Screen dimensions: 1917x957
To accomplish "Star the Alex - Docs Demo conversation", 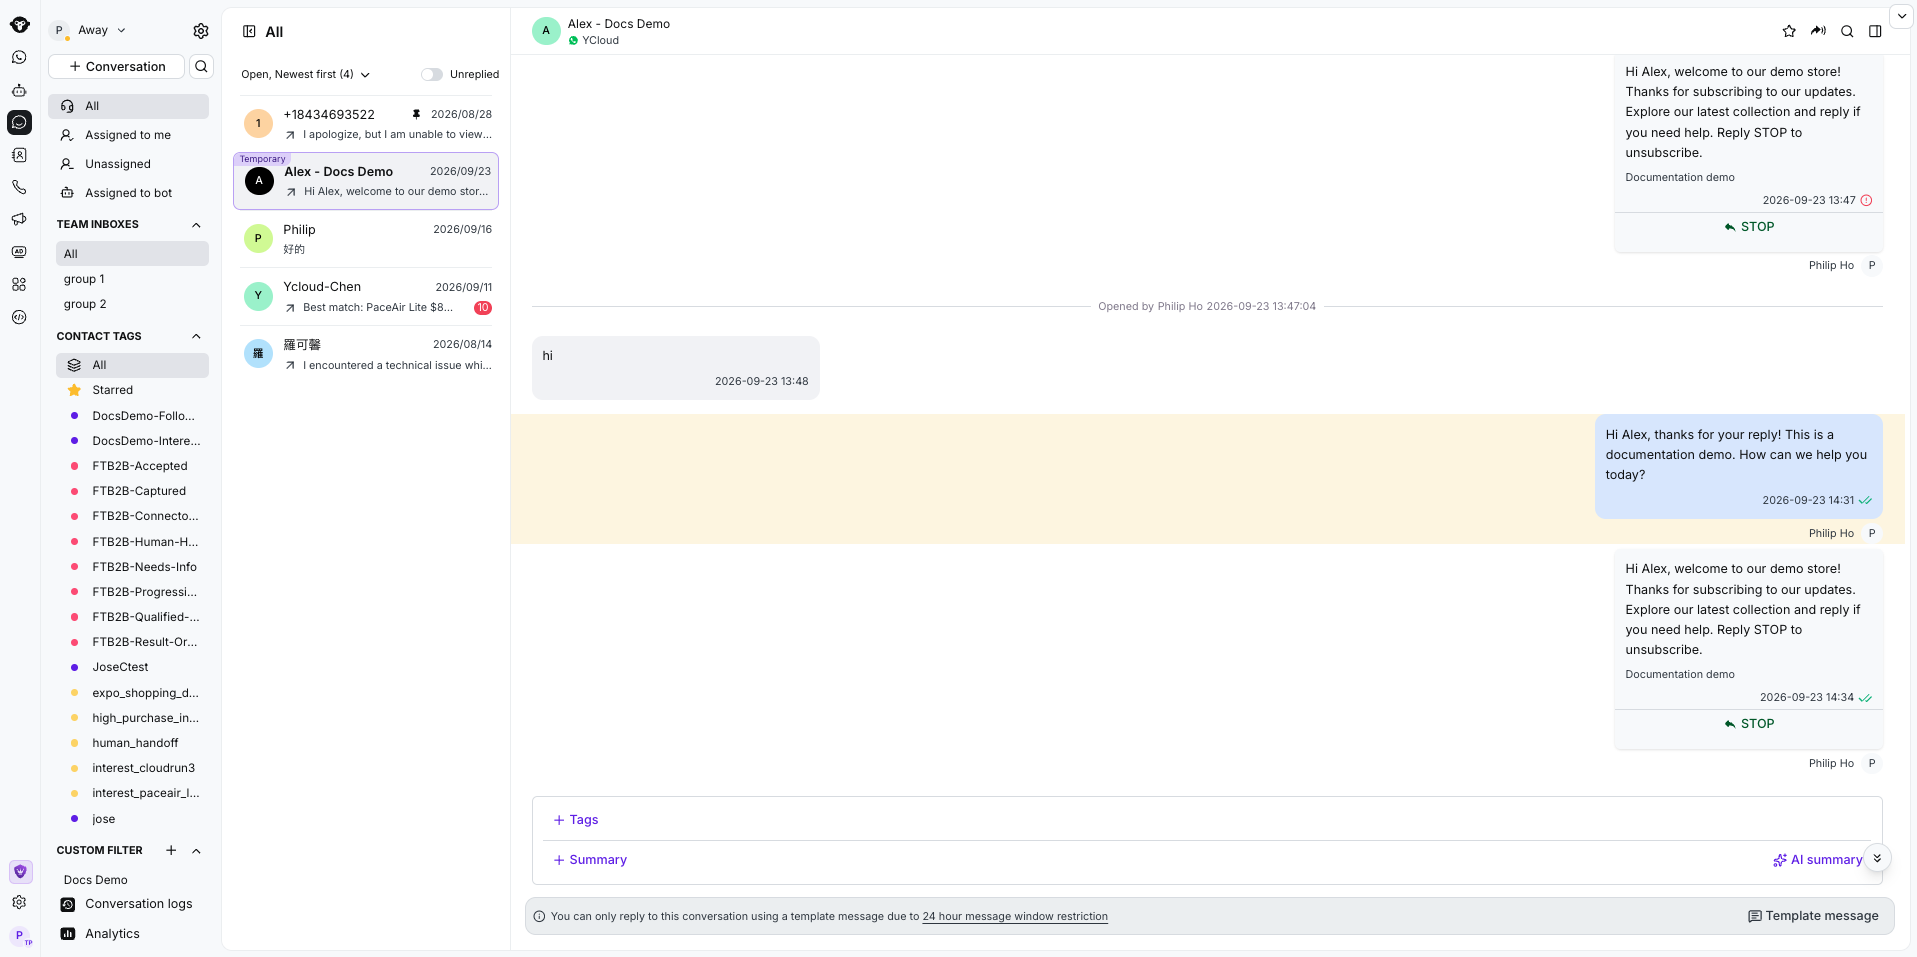I will (1789, 31).
